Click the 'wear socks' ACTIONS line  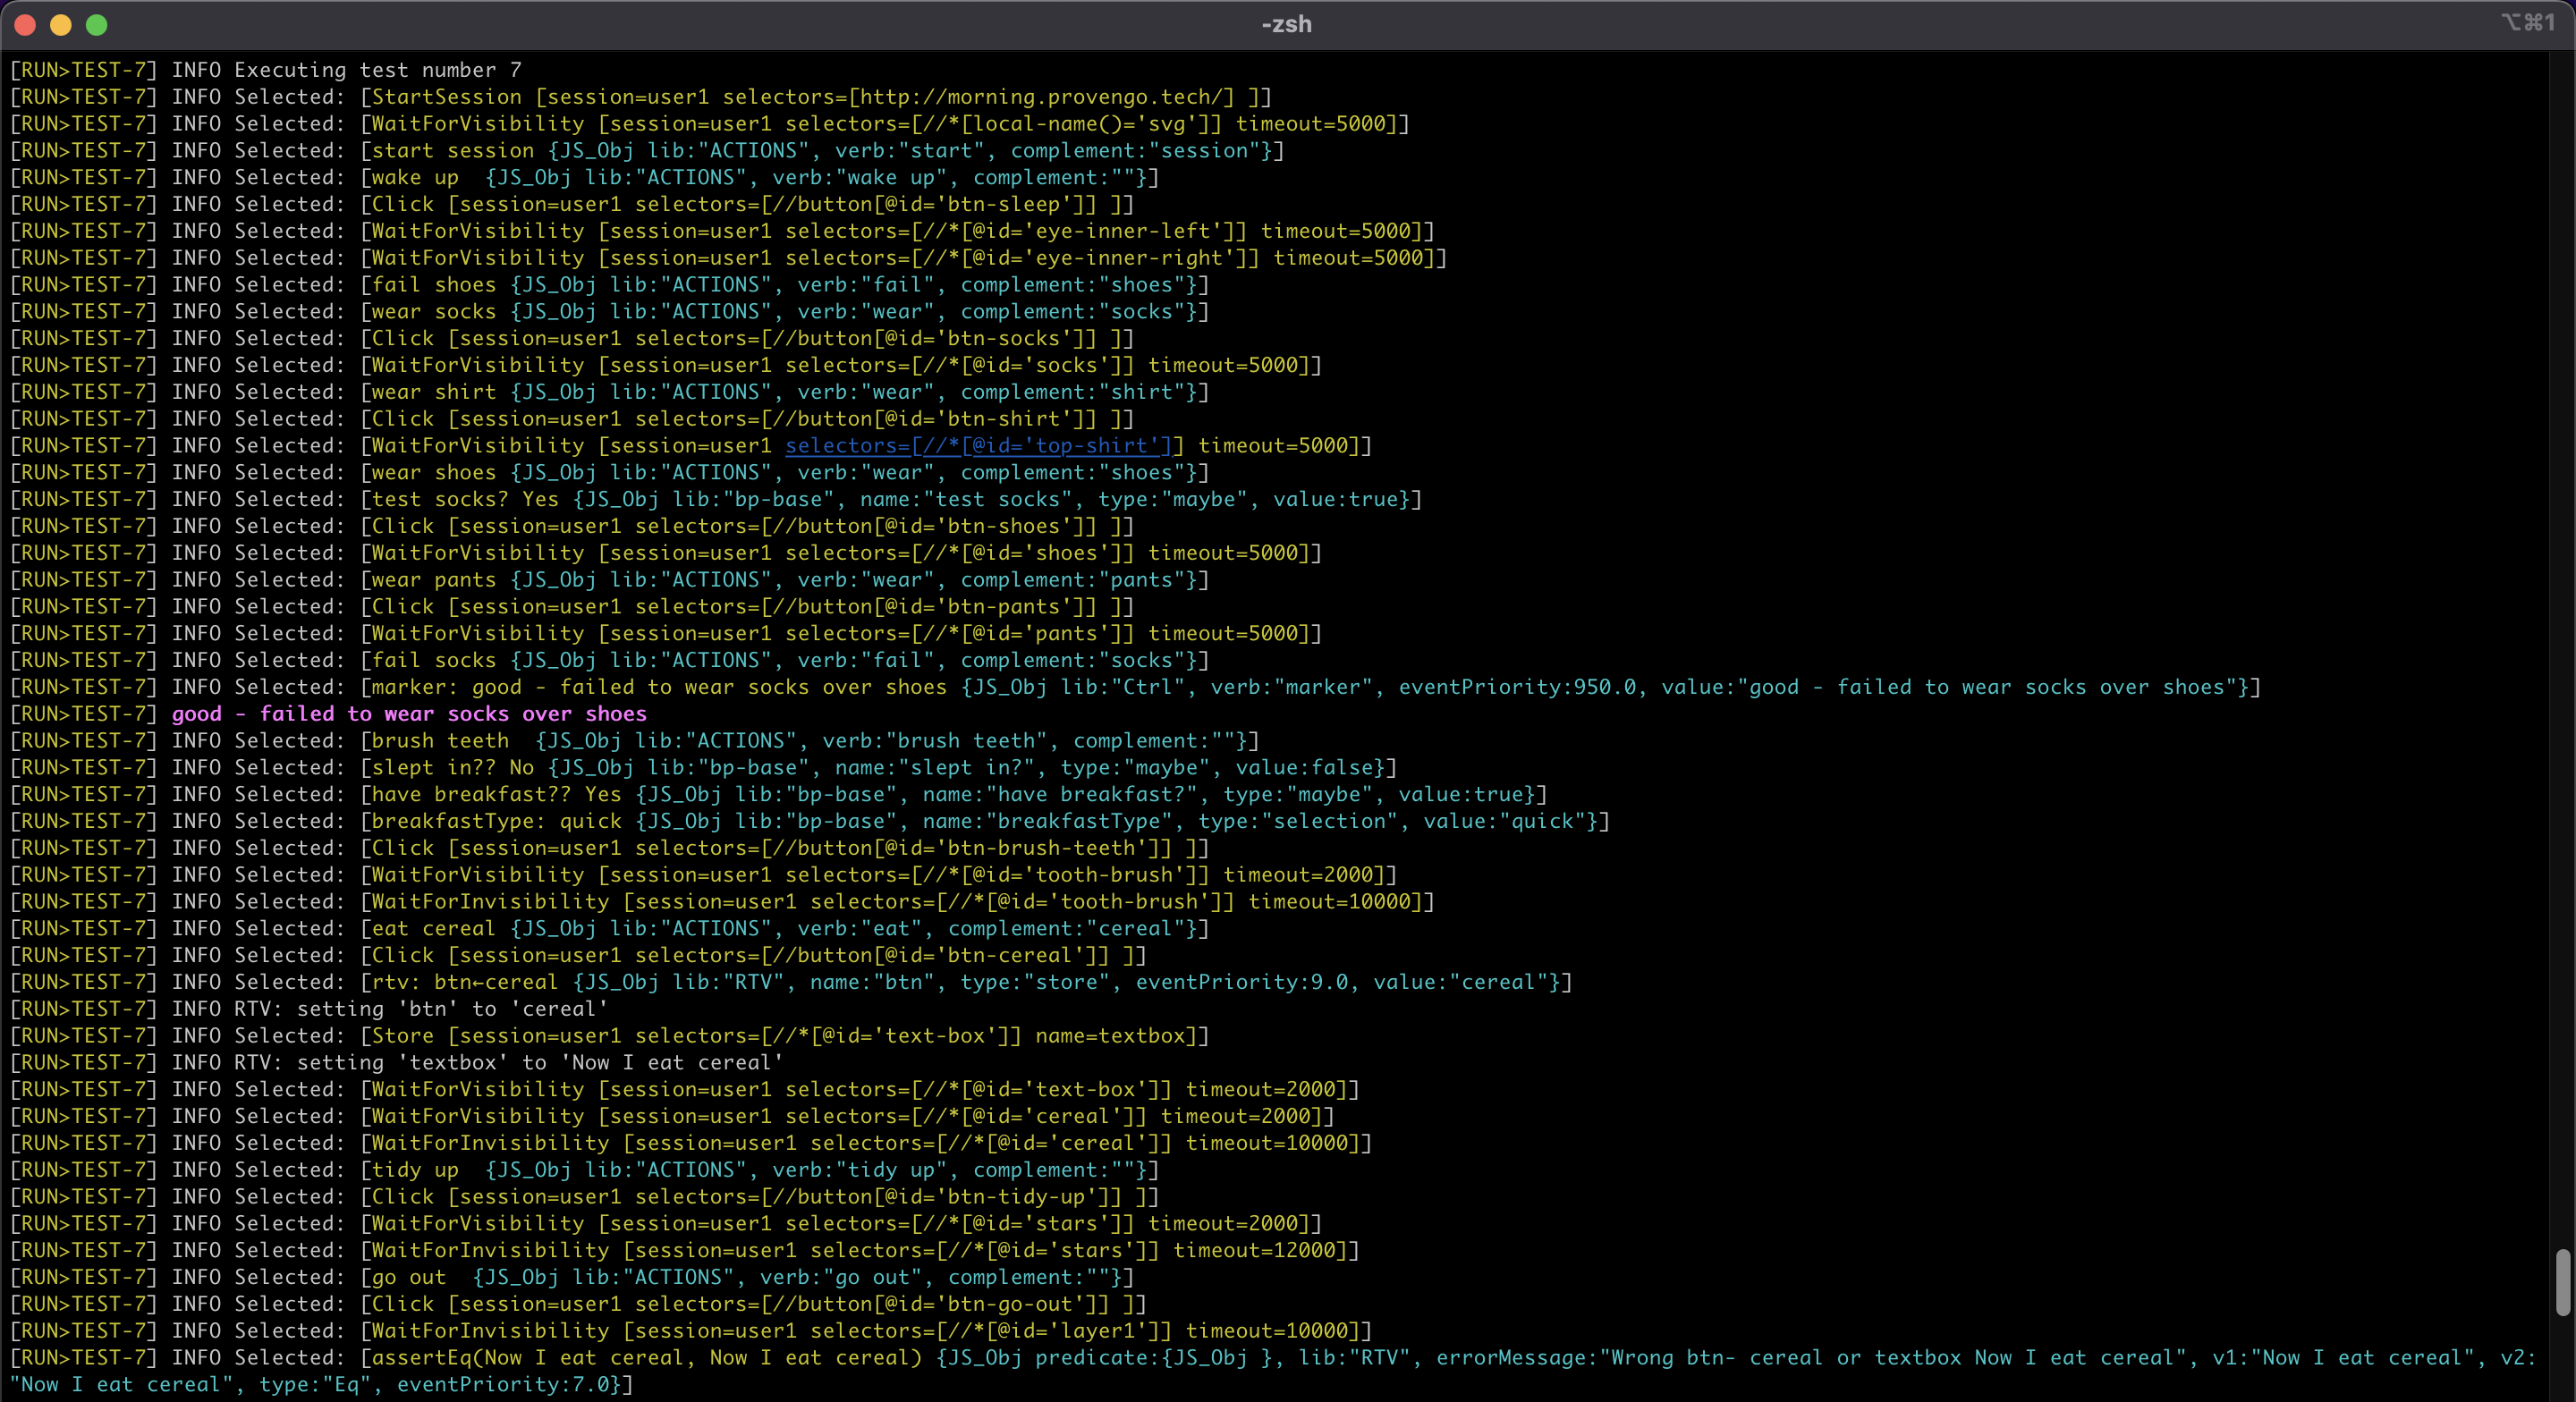tap(610, 312)
